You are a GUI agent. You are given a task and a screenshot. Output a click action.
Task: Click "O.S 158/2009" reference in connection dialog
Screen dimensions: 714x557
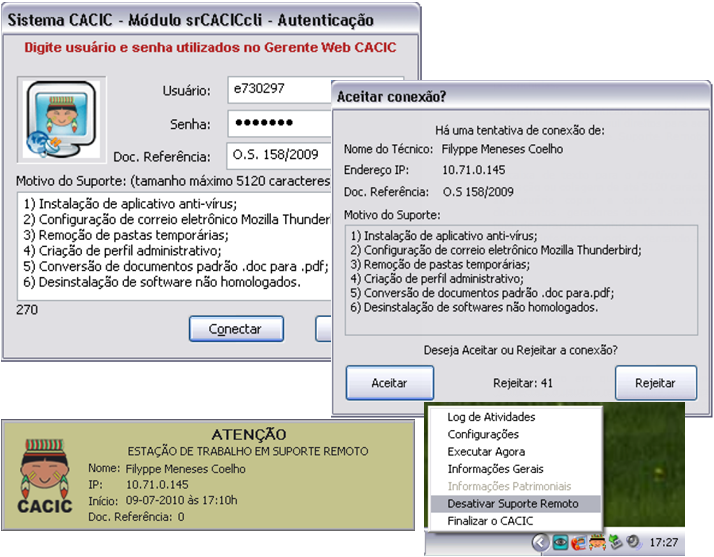(478, 192)
